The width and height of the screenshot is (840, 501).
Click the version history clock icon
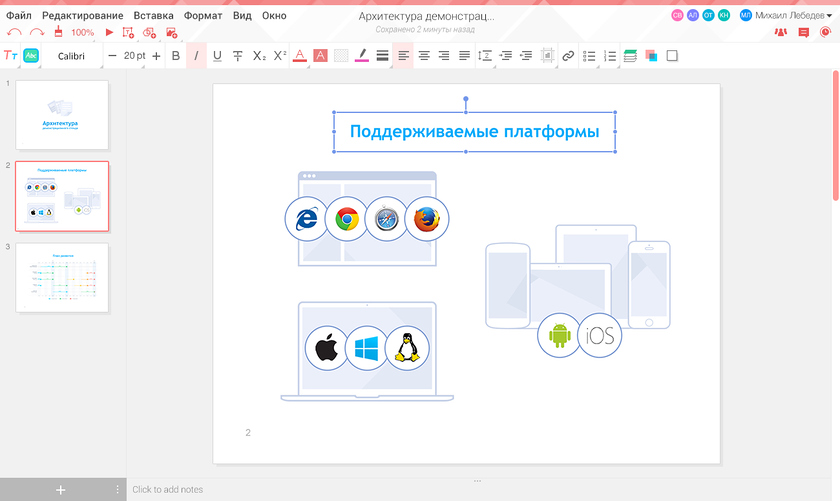(x=826, y=33)
